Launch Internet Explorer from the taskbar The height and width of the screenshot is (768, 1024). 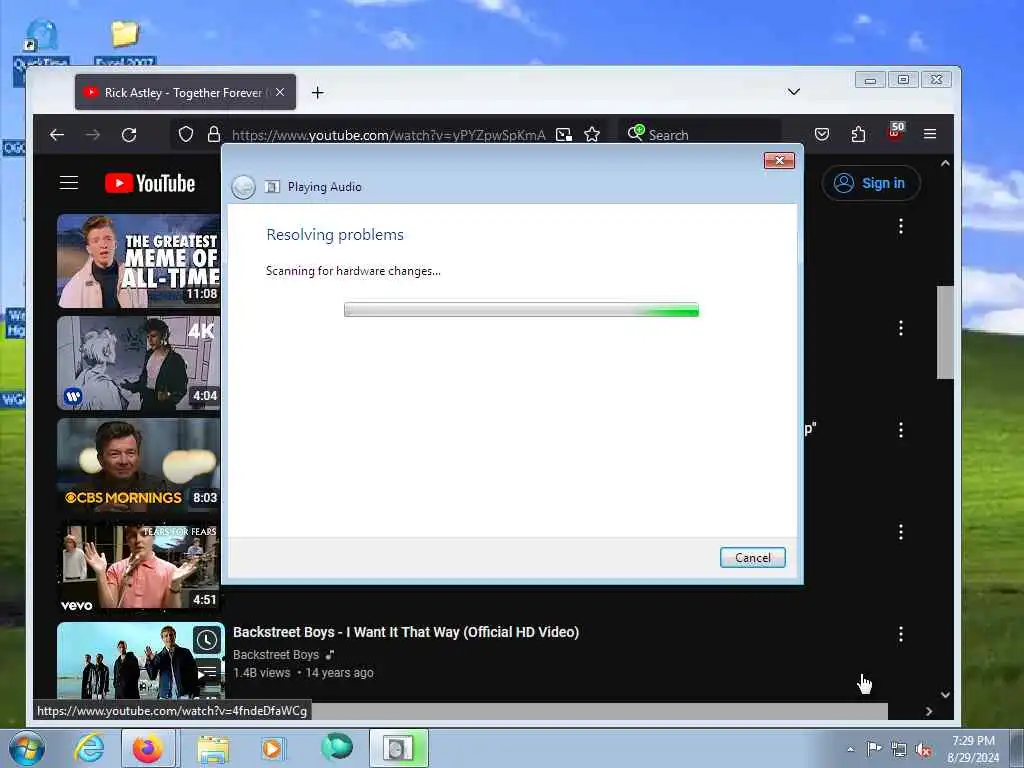[x=89, y=748]
